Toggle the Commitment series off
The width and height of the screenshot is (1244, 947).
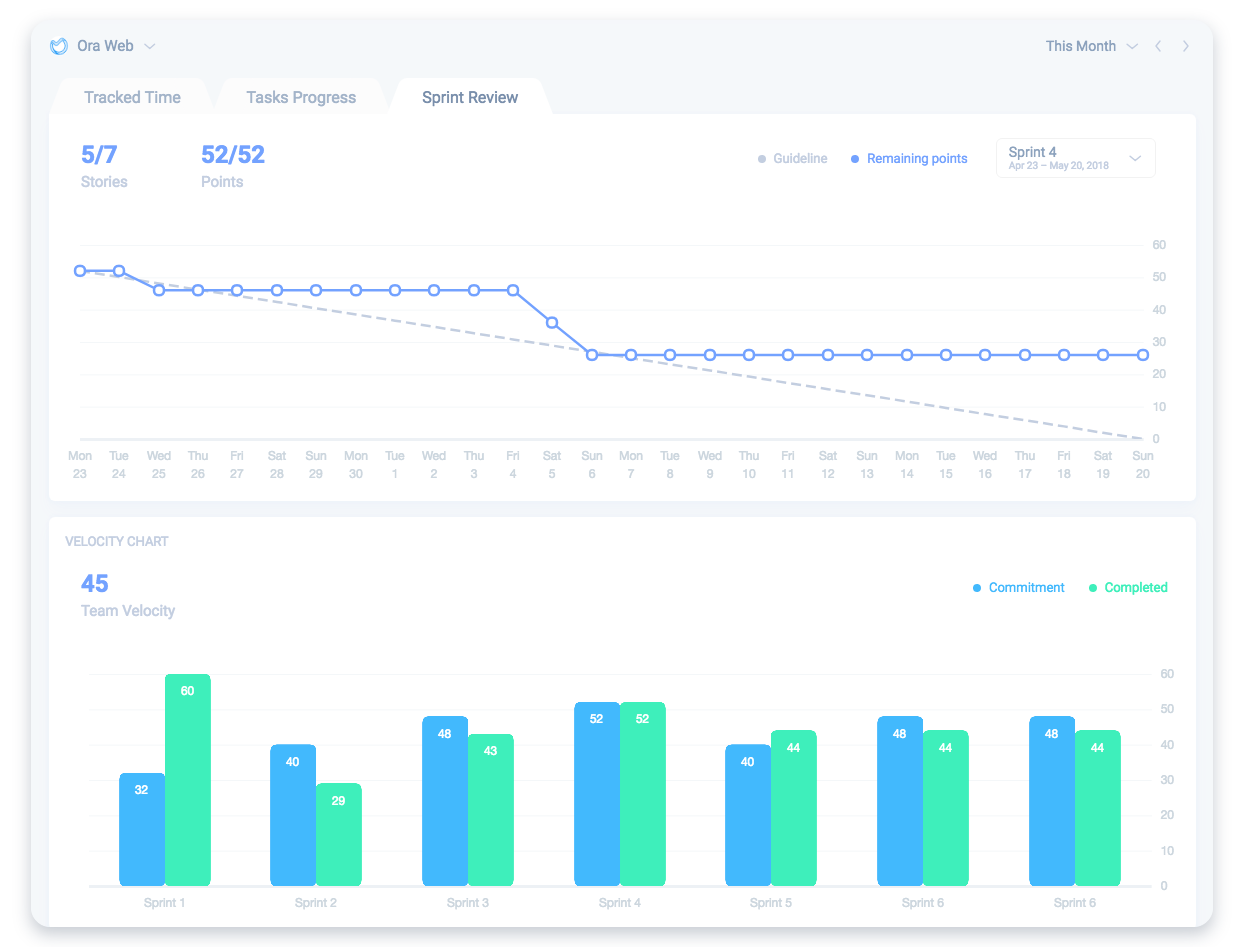pos(1018,587)
